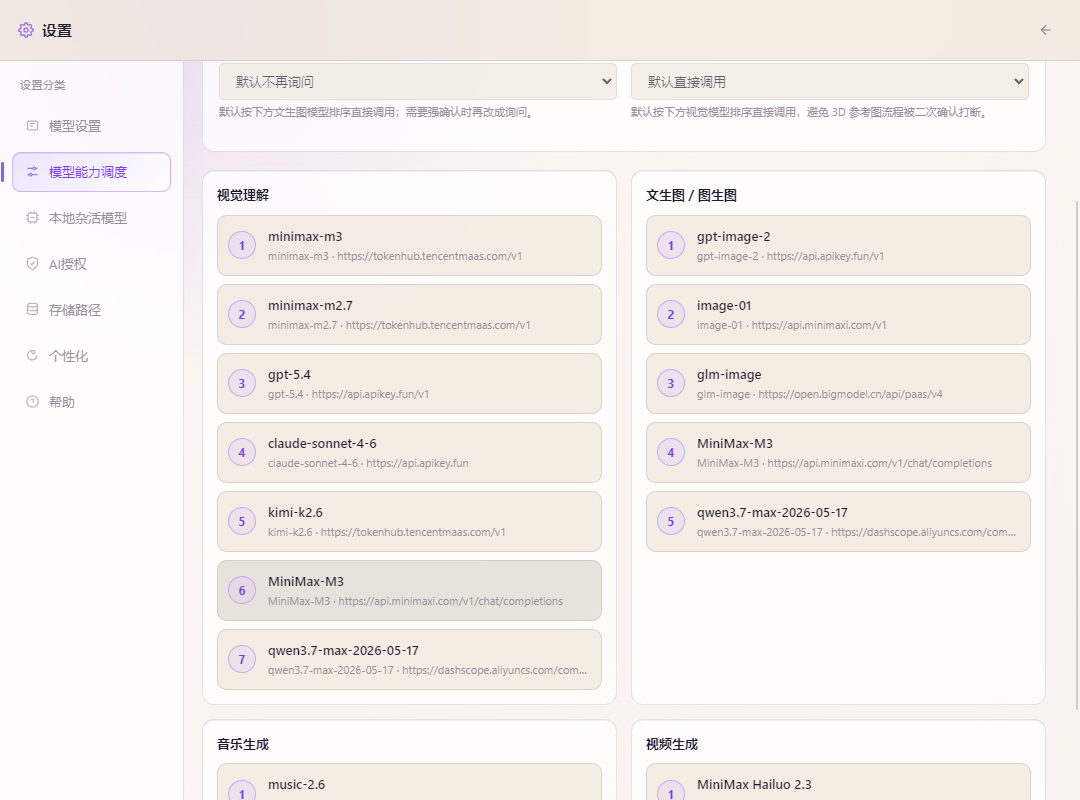The image size is (1080, 800).
Task: Click the page vertical scrollbar
Action: point(1077,455)
